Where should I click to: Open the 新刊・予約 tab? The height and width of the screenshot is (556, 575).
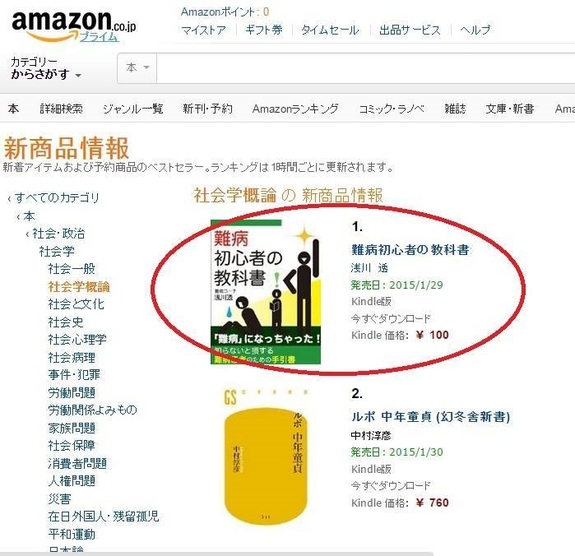[208, 109]
